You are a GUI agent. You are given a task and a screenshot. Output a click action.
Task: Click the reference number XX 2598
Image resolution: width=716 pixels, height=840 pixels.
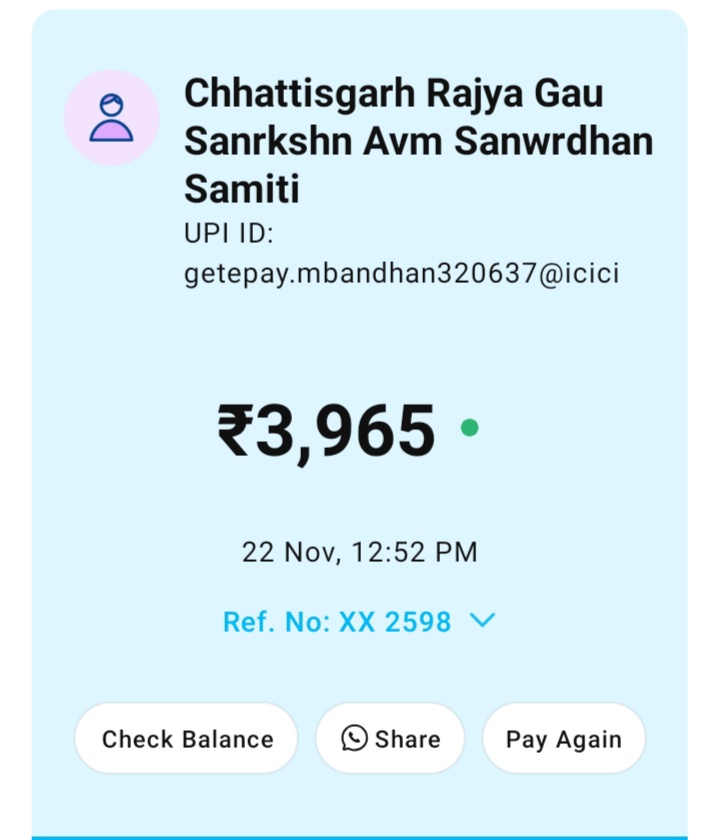(x=395, y=622)
